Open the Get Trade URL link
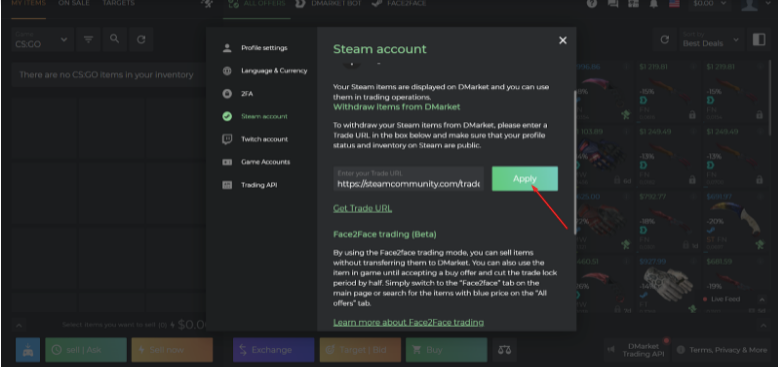This screenshot has width=778, height=367. pos(362,208)
